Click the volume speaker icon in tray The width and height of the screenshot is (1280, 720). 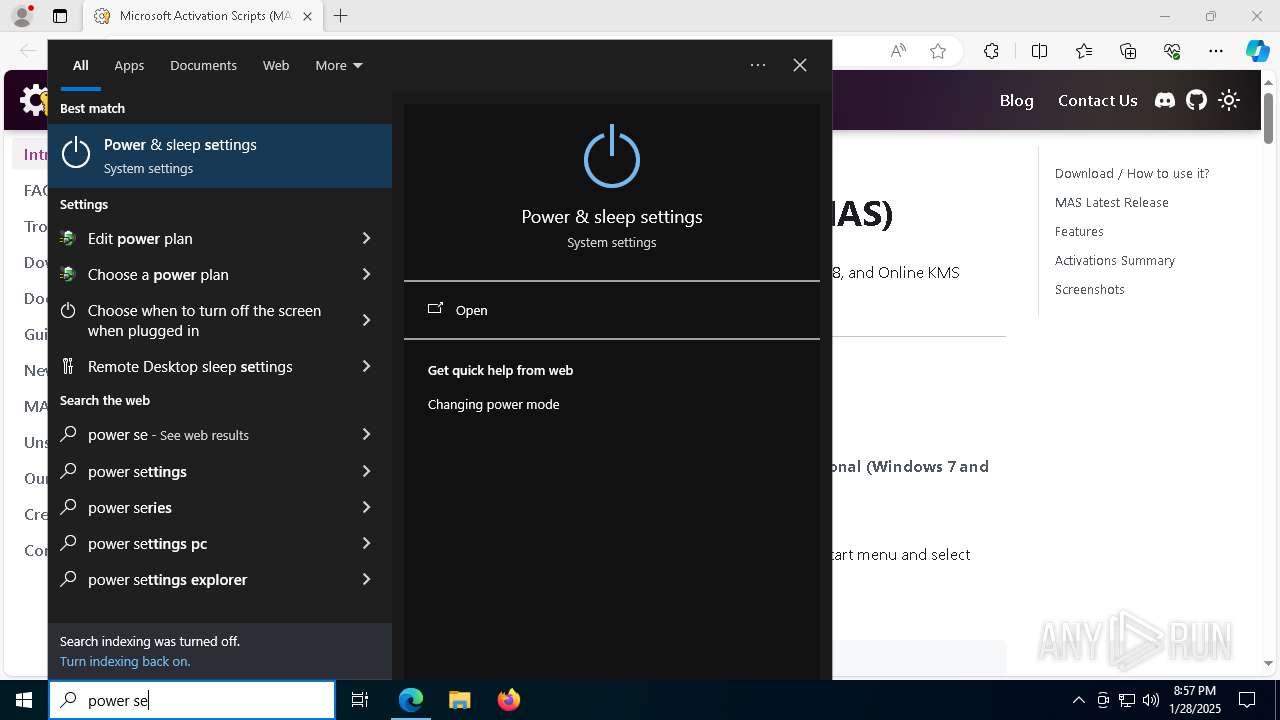coord(1150,700)
